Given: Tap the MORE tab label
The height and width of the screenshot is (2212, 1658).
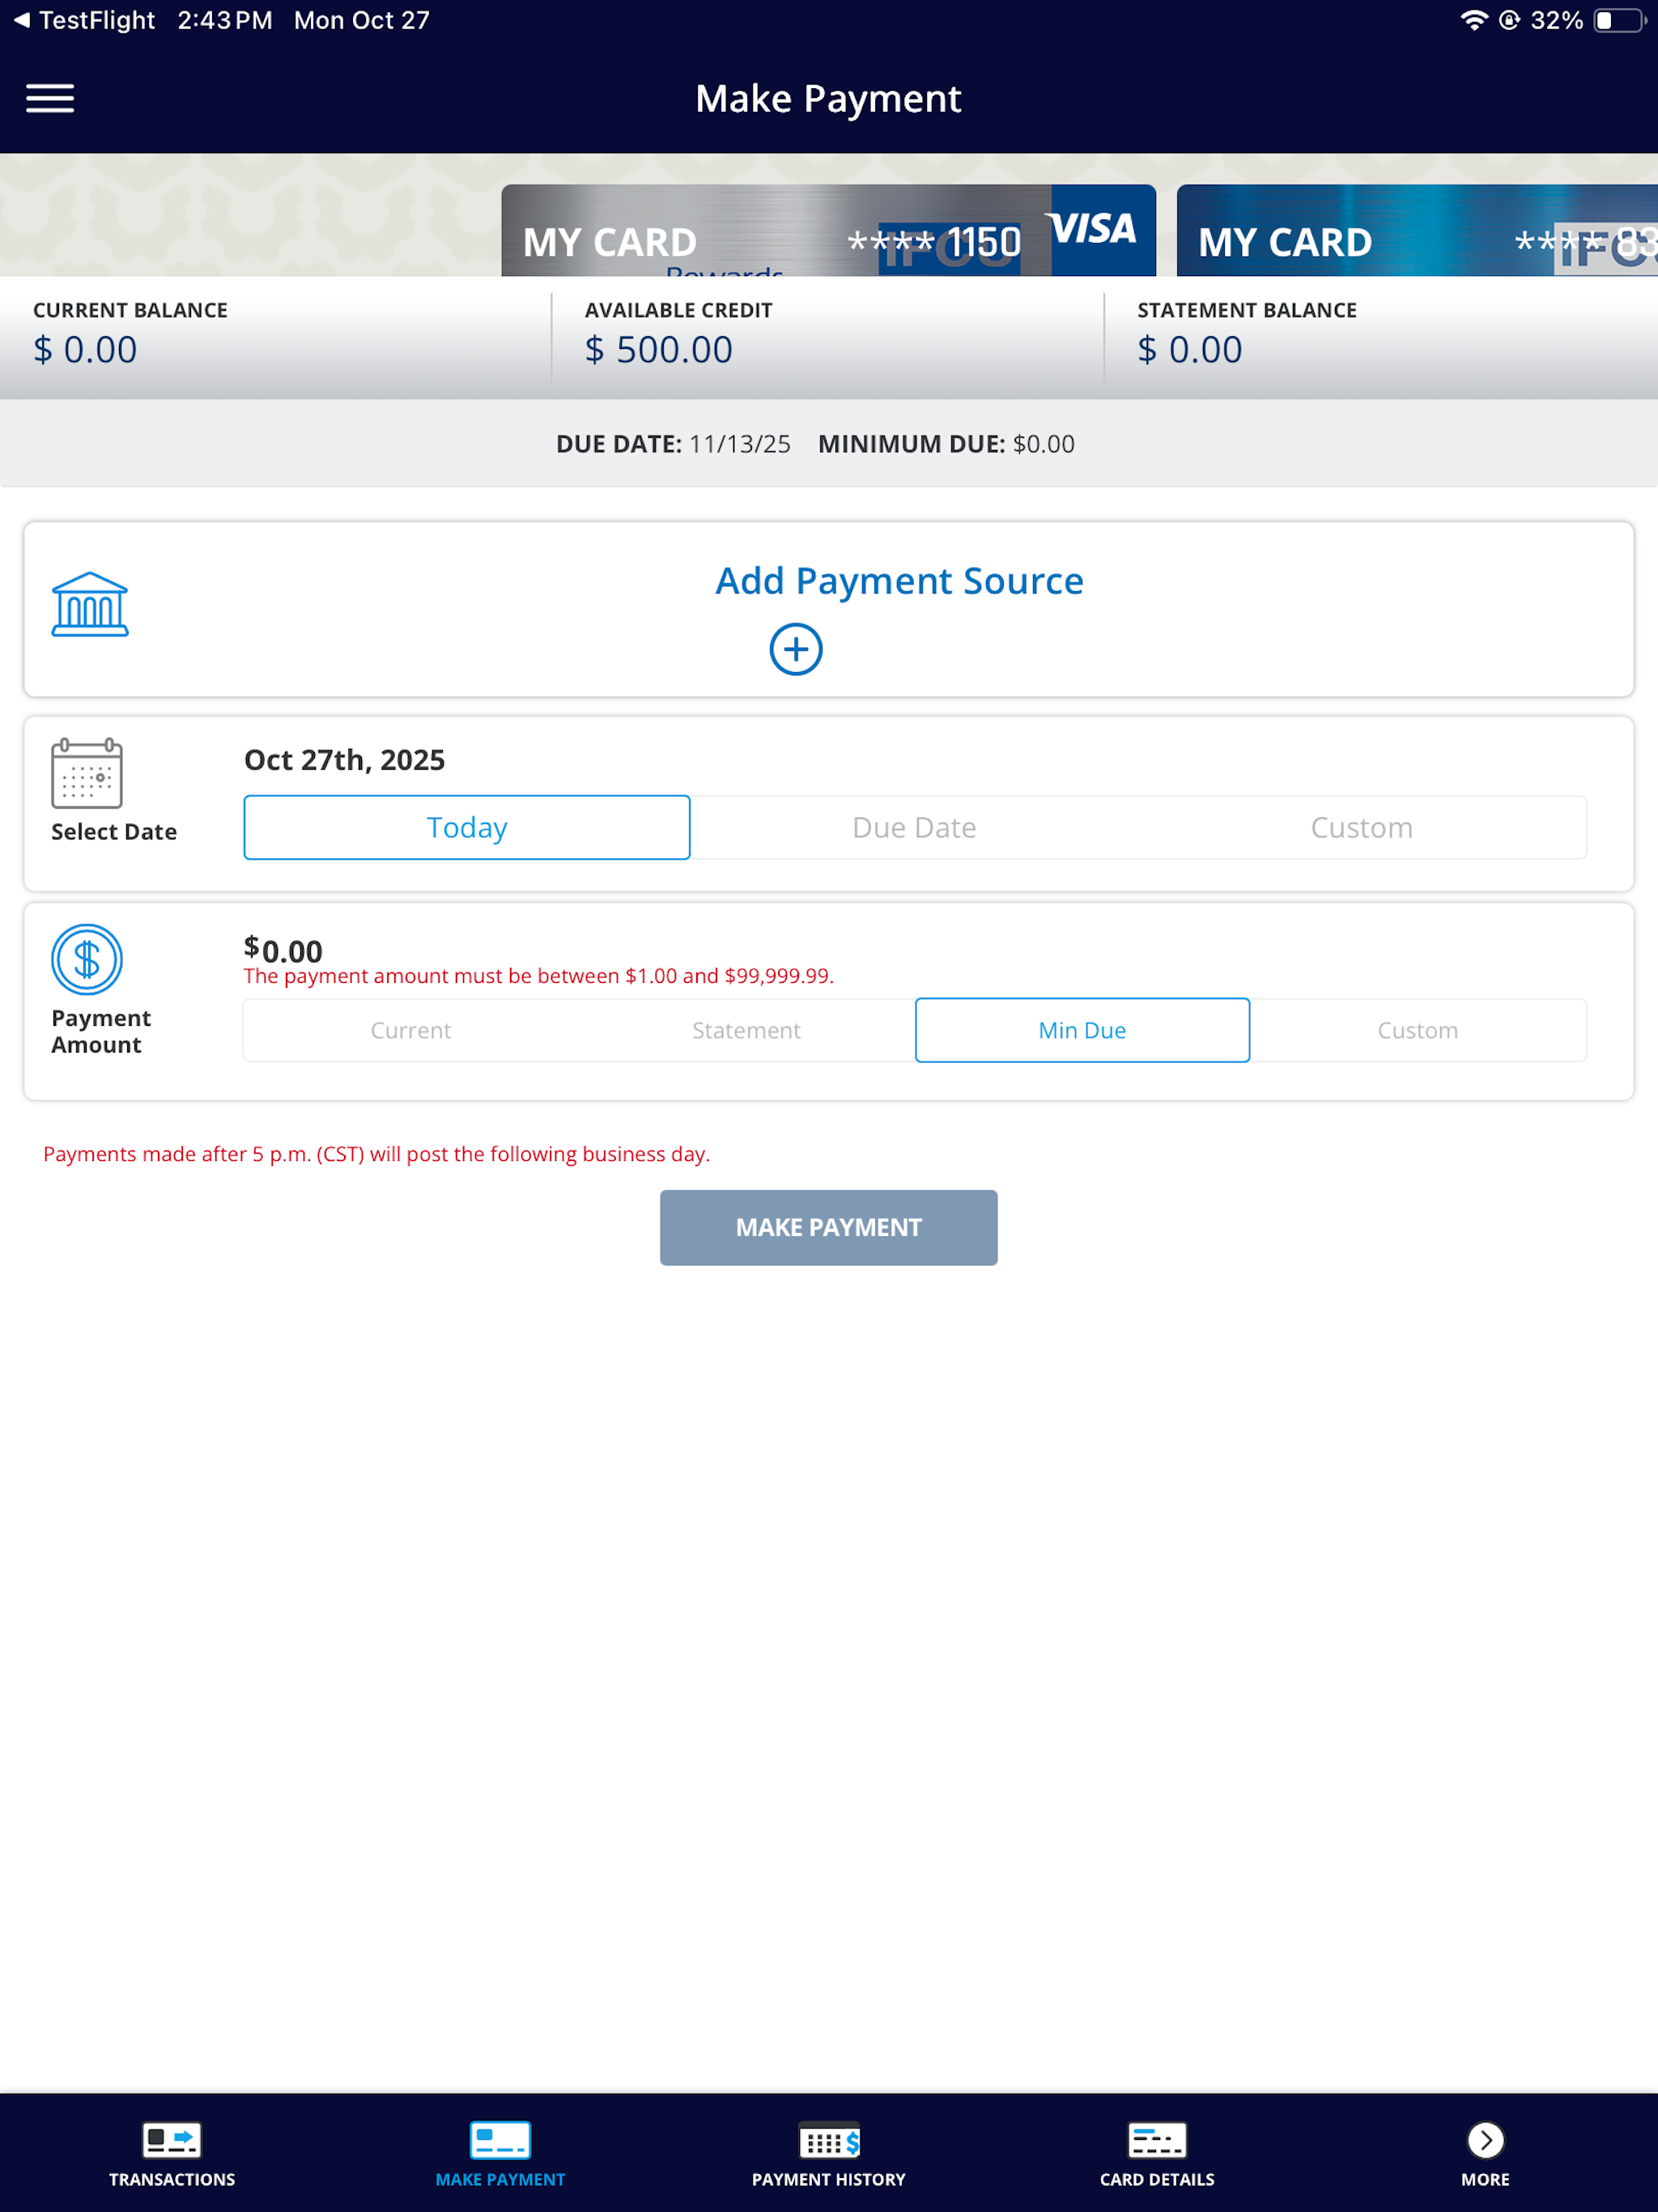Looking at the screenshot, I should pos(1486,2179).
